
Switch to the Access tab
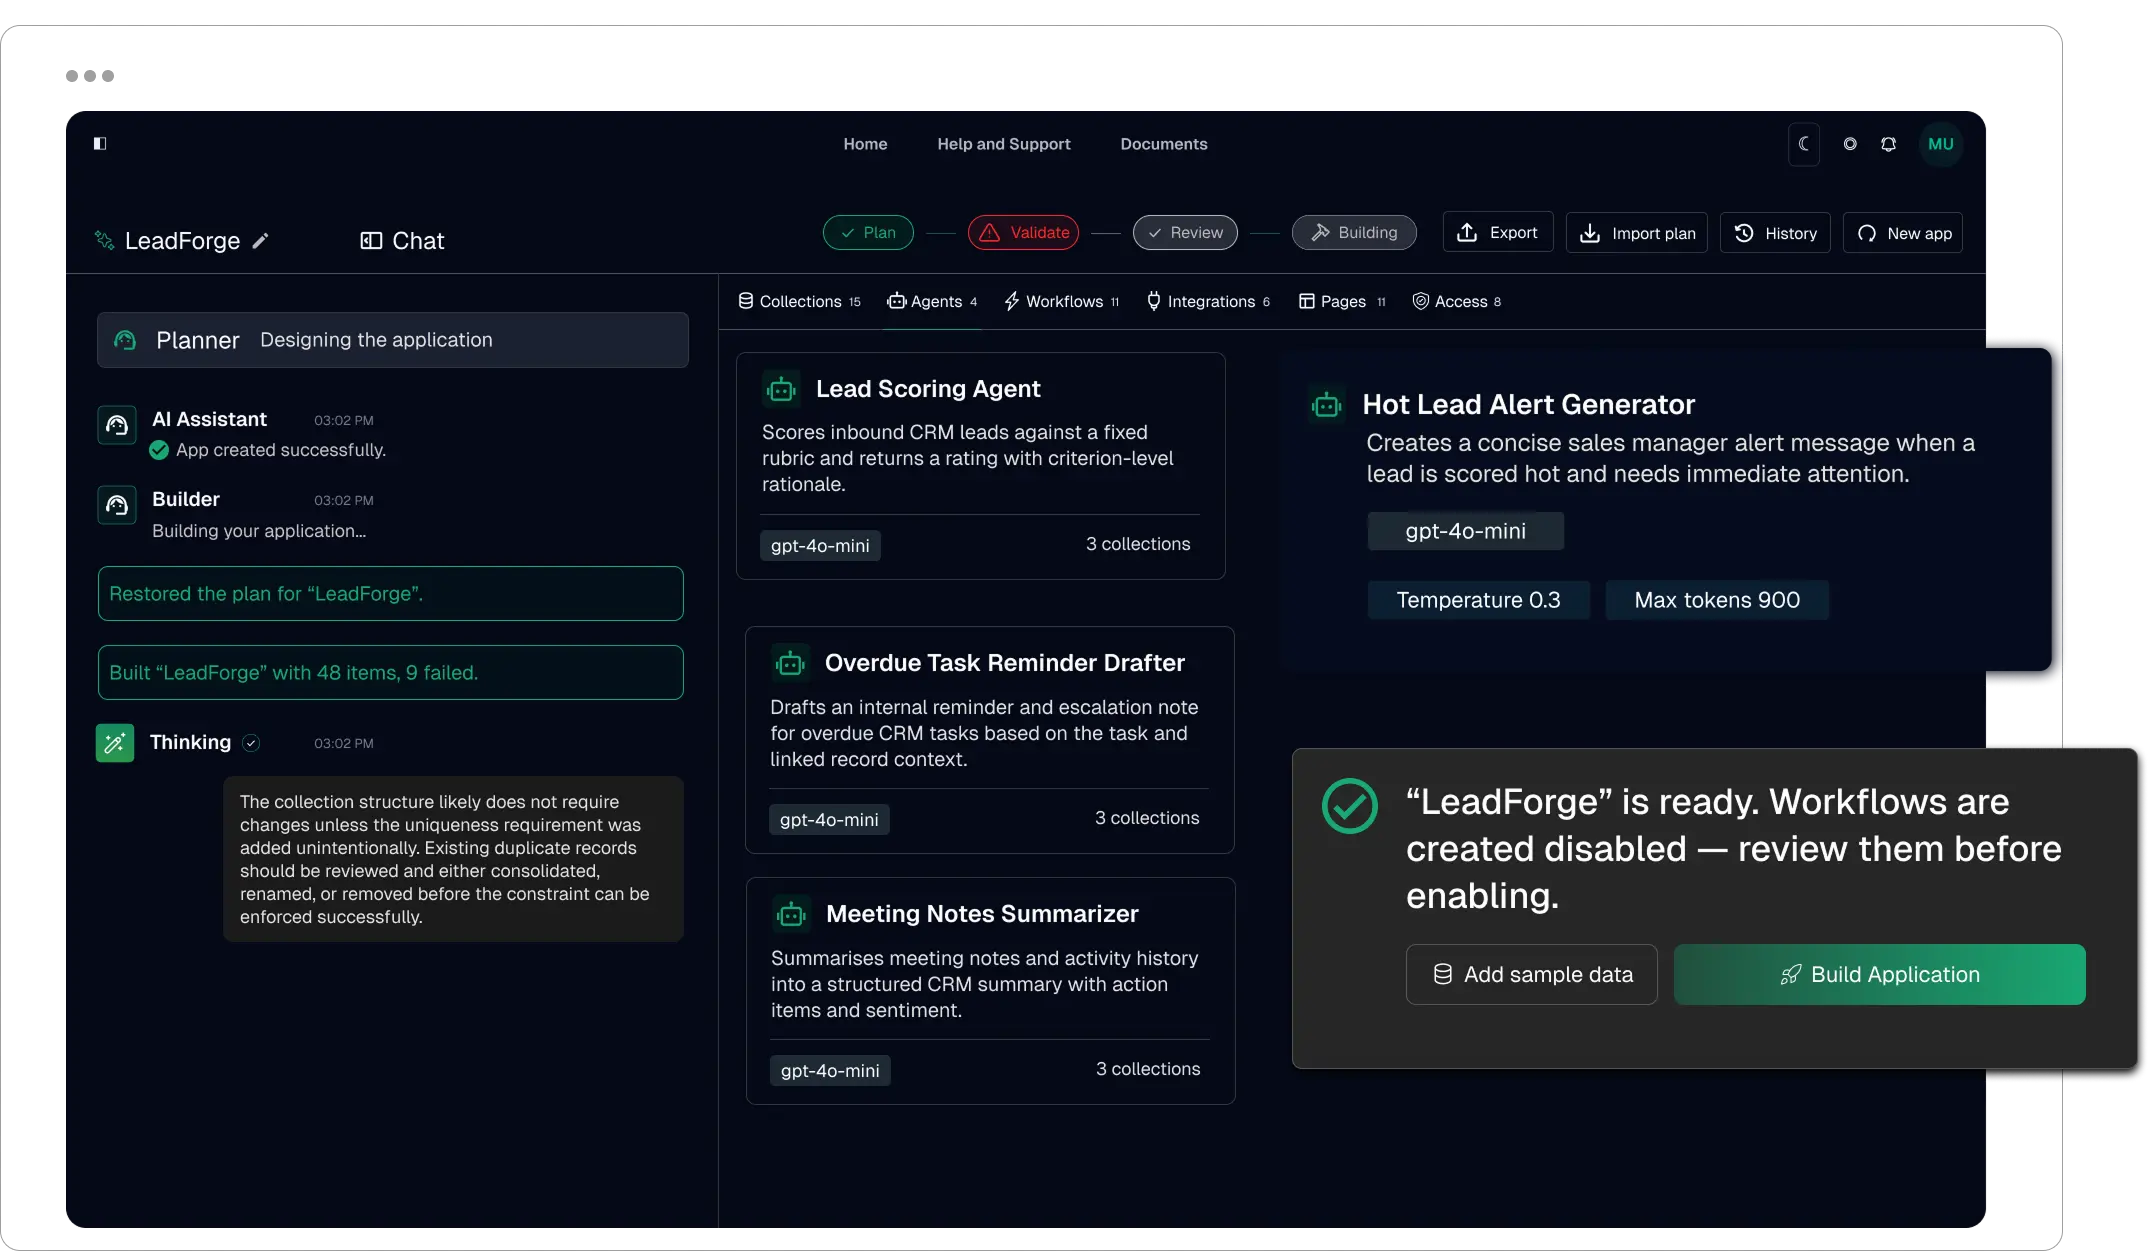pyautogui.click(x=1456, y=301)
